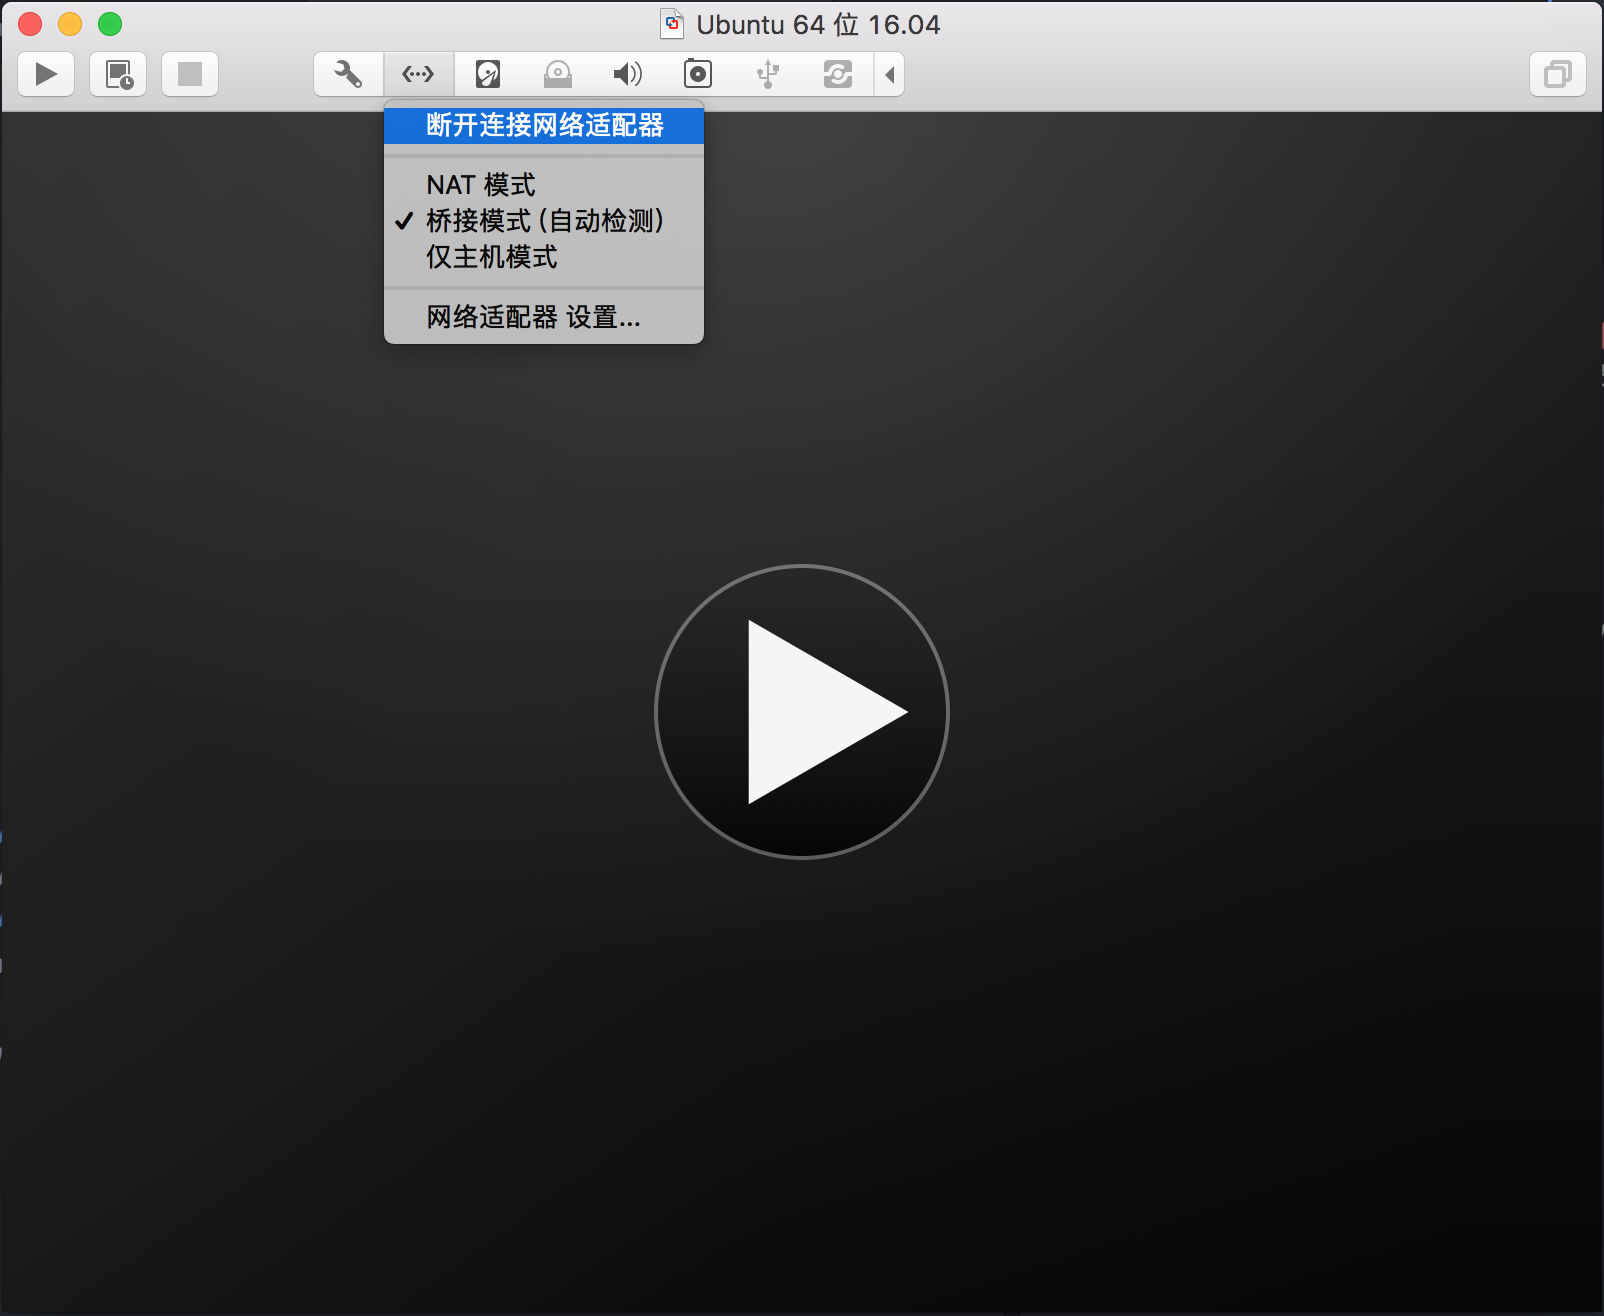
Task: Click the document icon beside Ubuntu title
Action: [673, 24]
